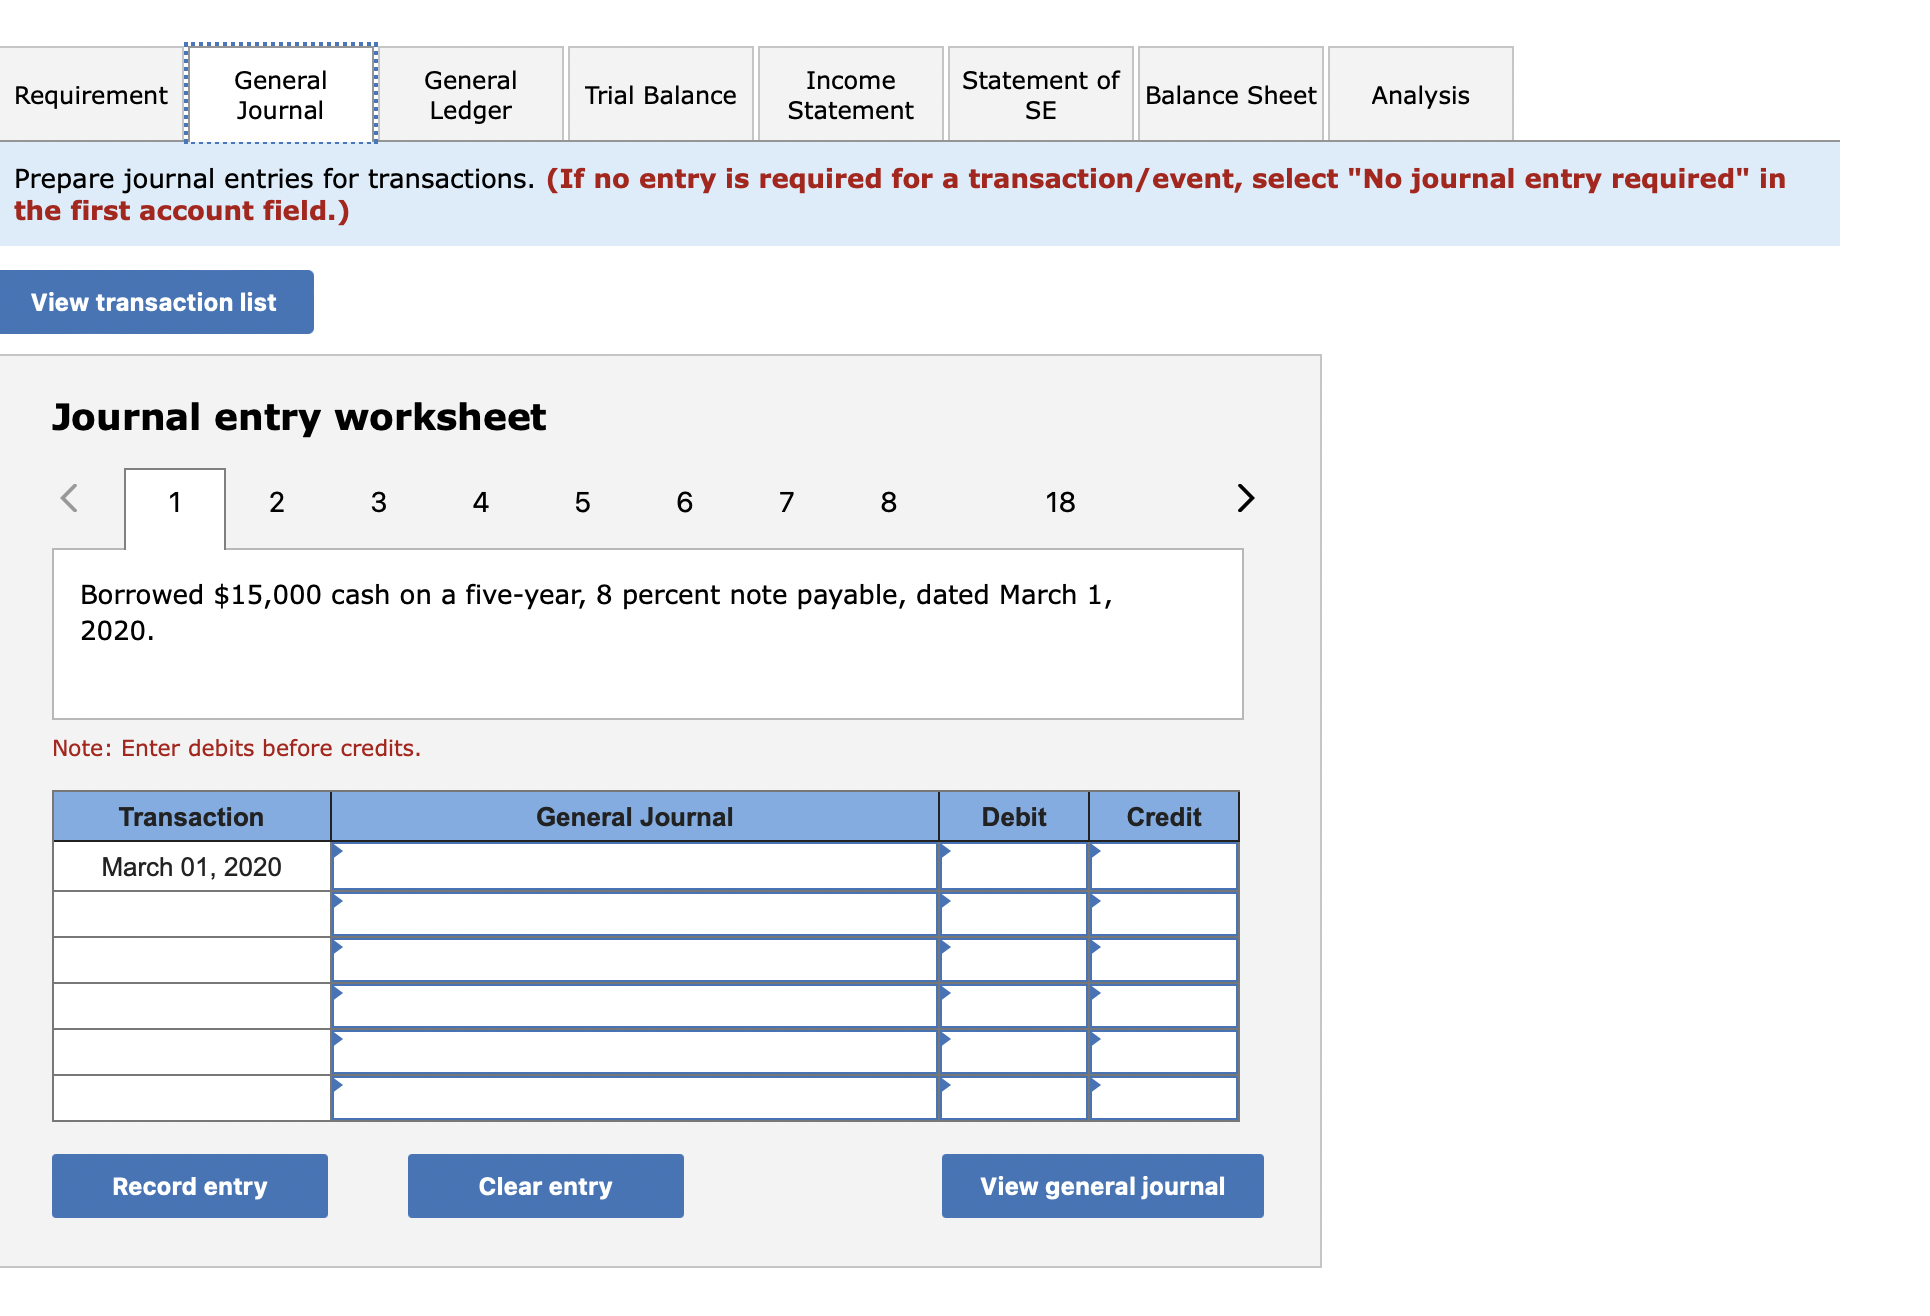Screen dimensions: 1930x1316
Task: Select transaction number 2 tab
Action: click(277, 502)
